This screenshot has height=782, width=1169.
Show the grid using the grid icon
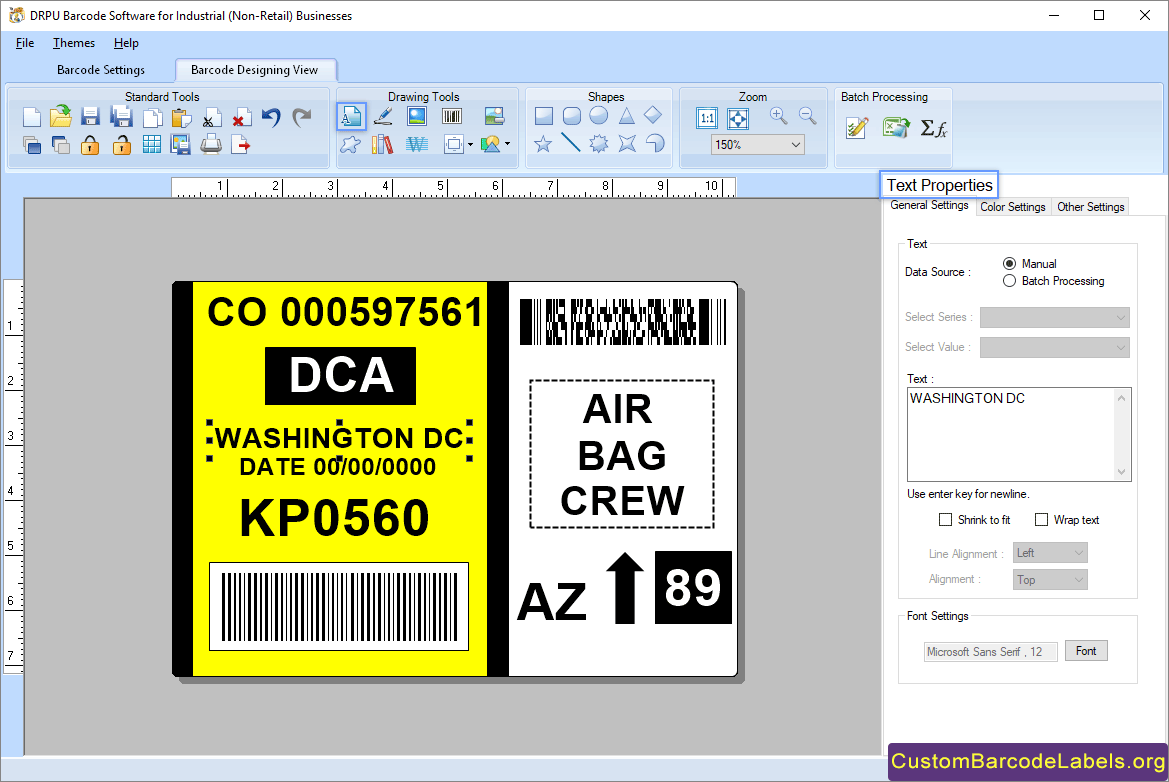click(x=151, y=145)
